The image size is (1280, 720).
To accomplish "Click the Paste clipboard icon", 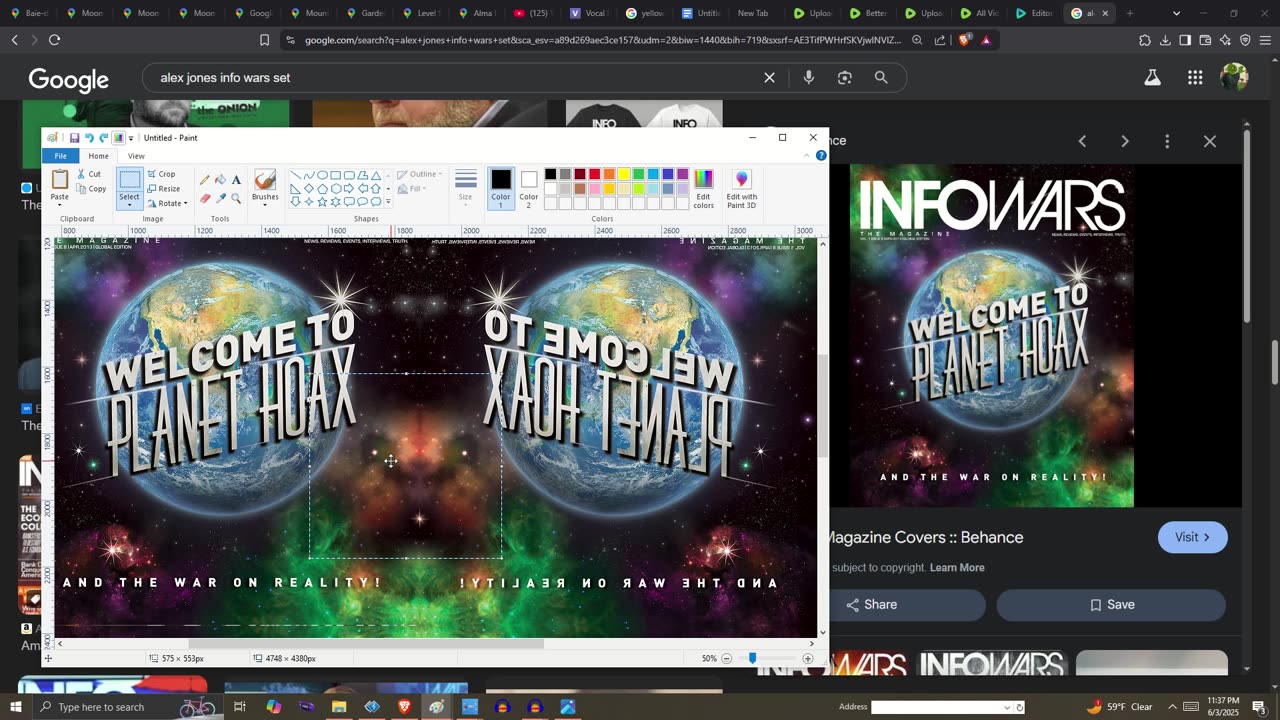I will pos(60,180).
